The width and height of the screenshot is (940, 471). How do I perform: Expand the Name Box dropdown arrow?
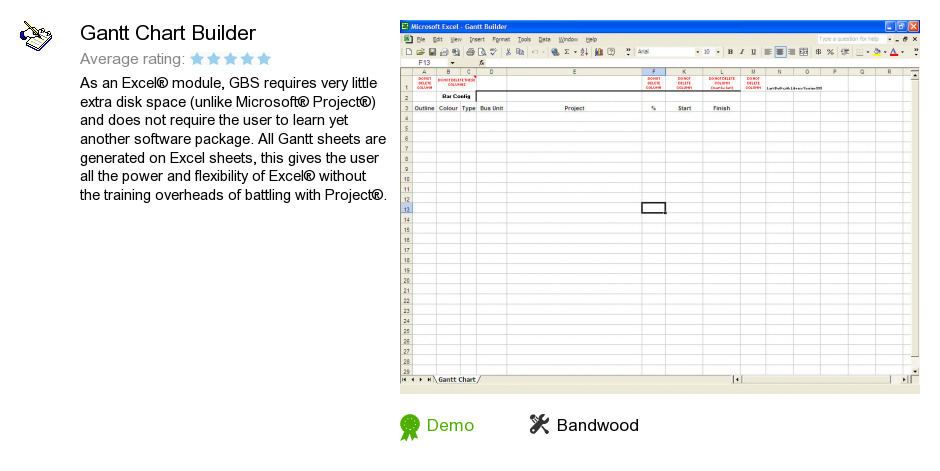452,63
